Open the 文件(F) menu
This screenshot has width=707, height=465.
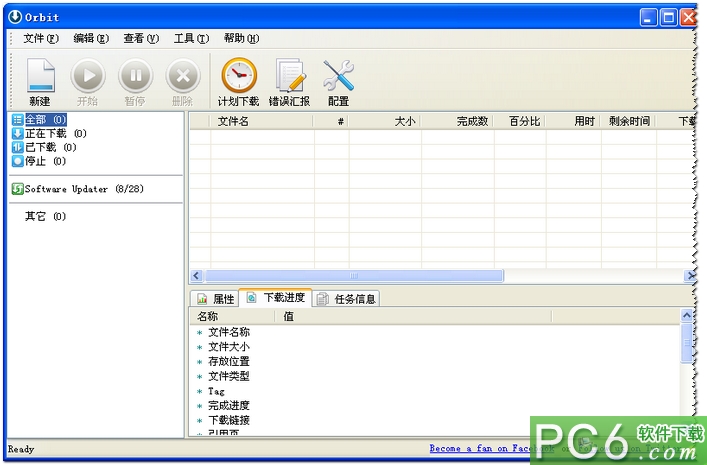coord(41,39)
